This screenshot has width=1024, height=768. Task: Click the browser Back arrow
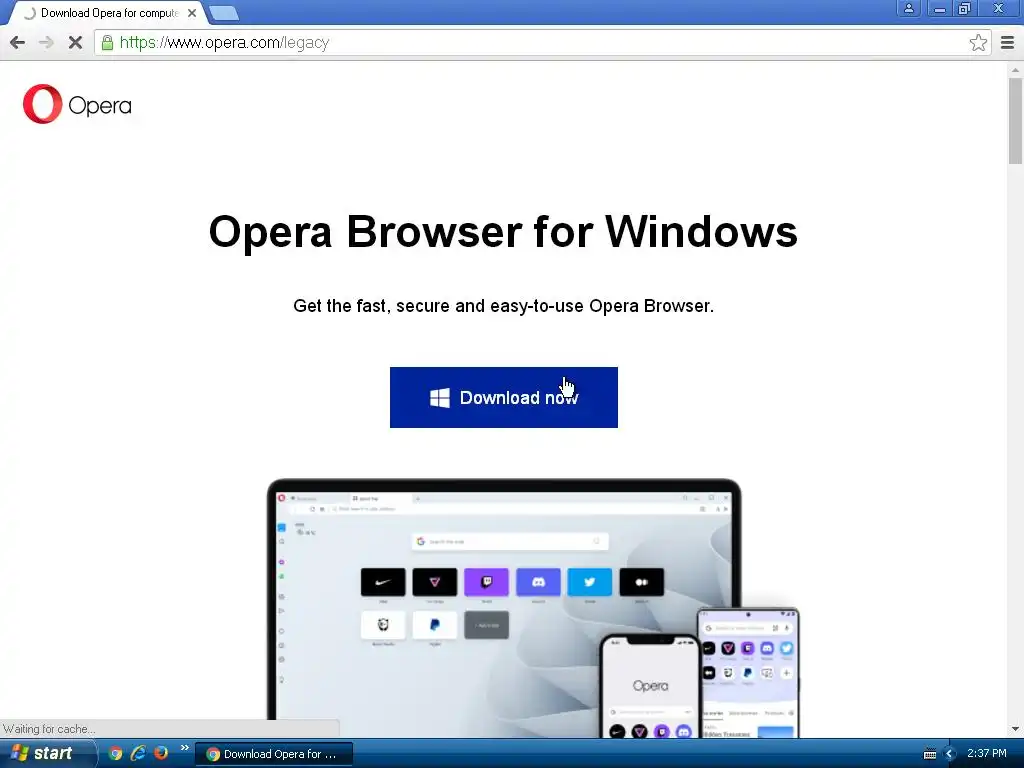18,43
